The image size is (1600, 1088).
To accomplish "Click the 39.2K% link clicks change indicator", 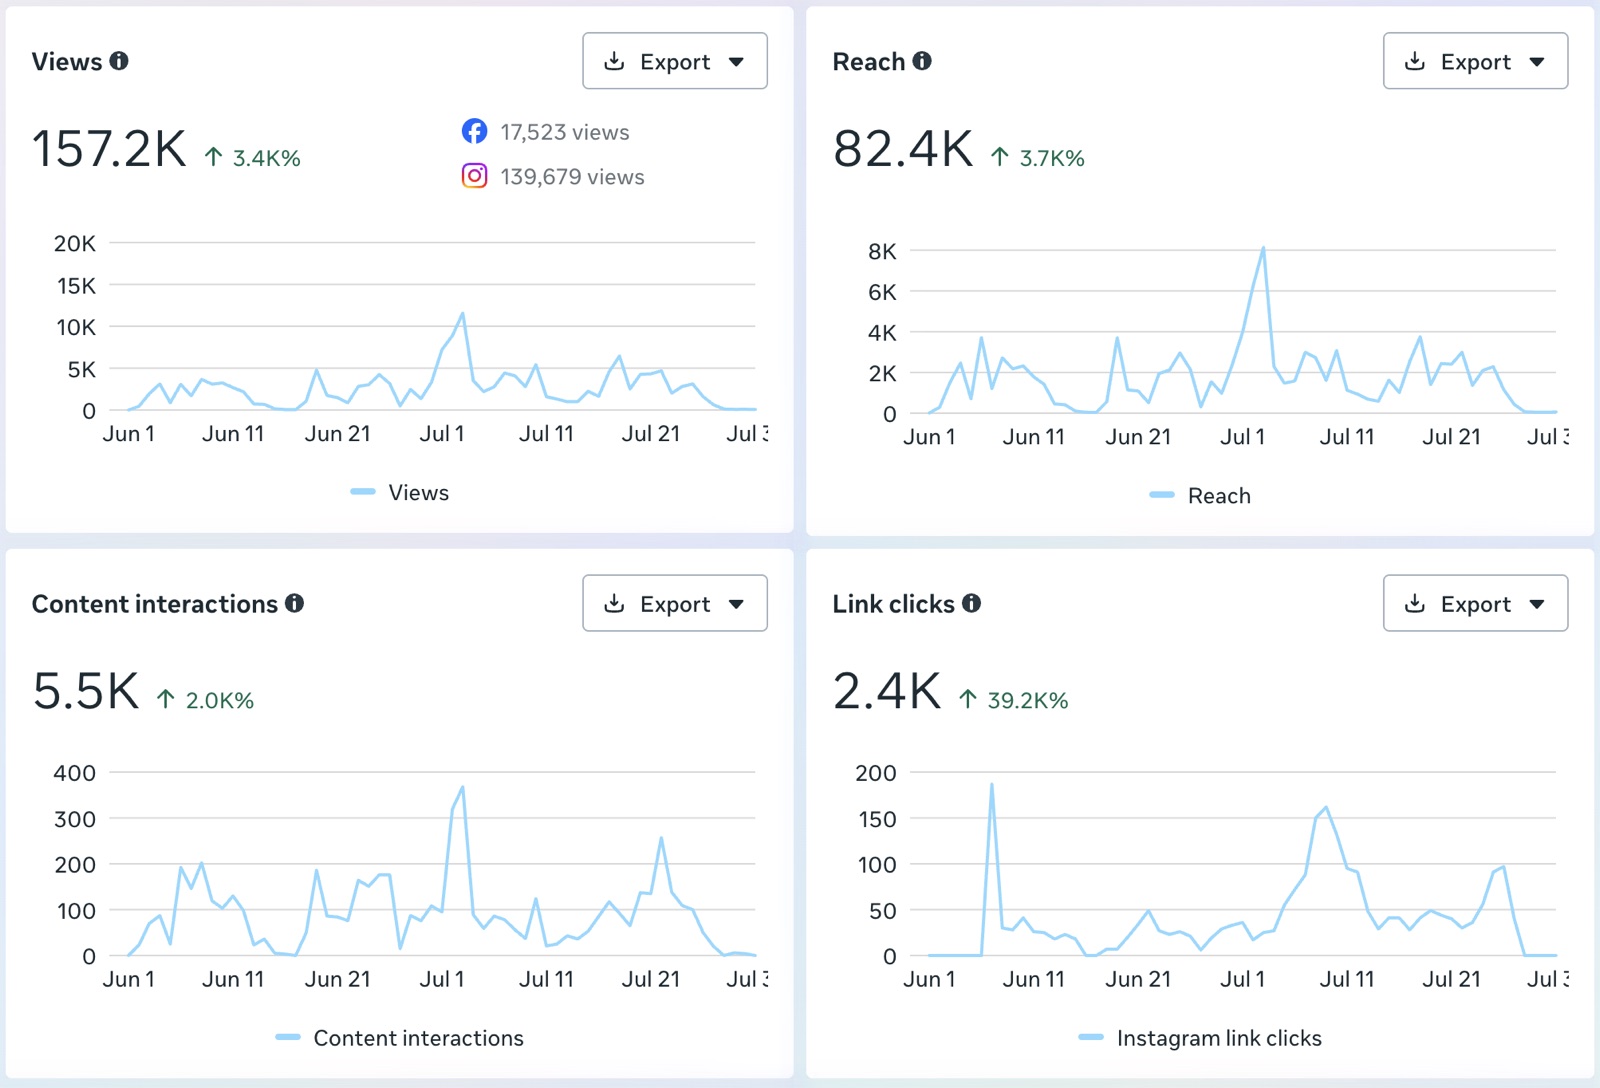I will pos(1013,700).
